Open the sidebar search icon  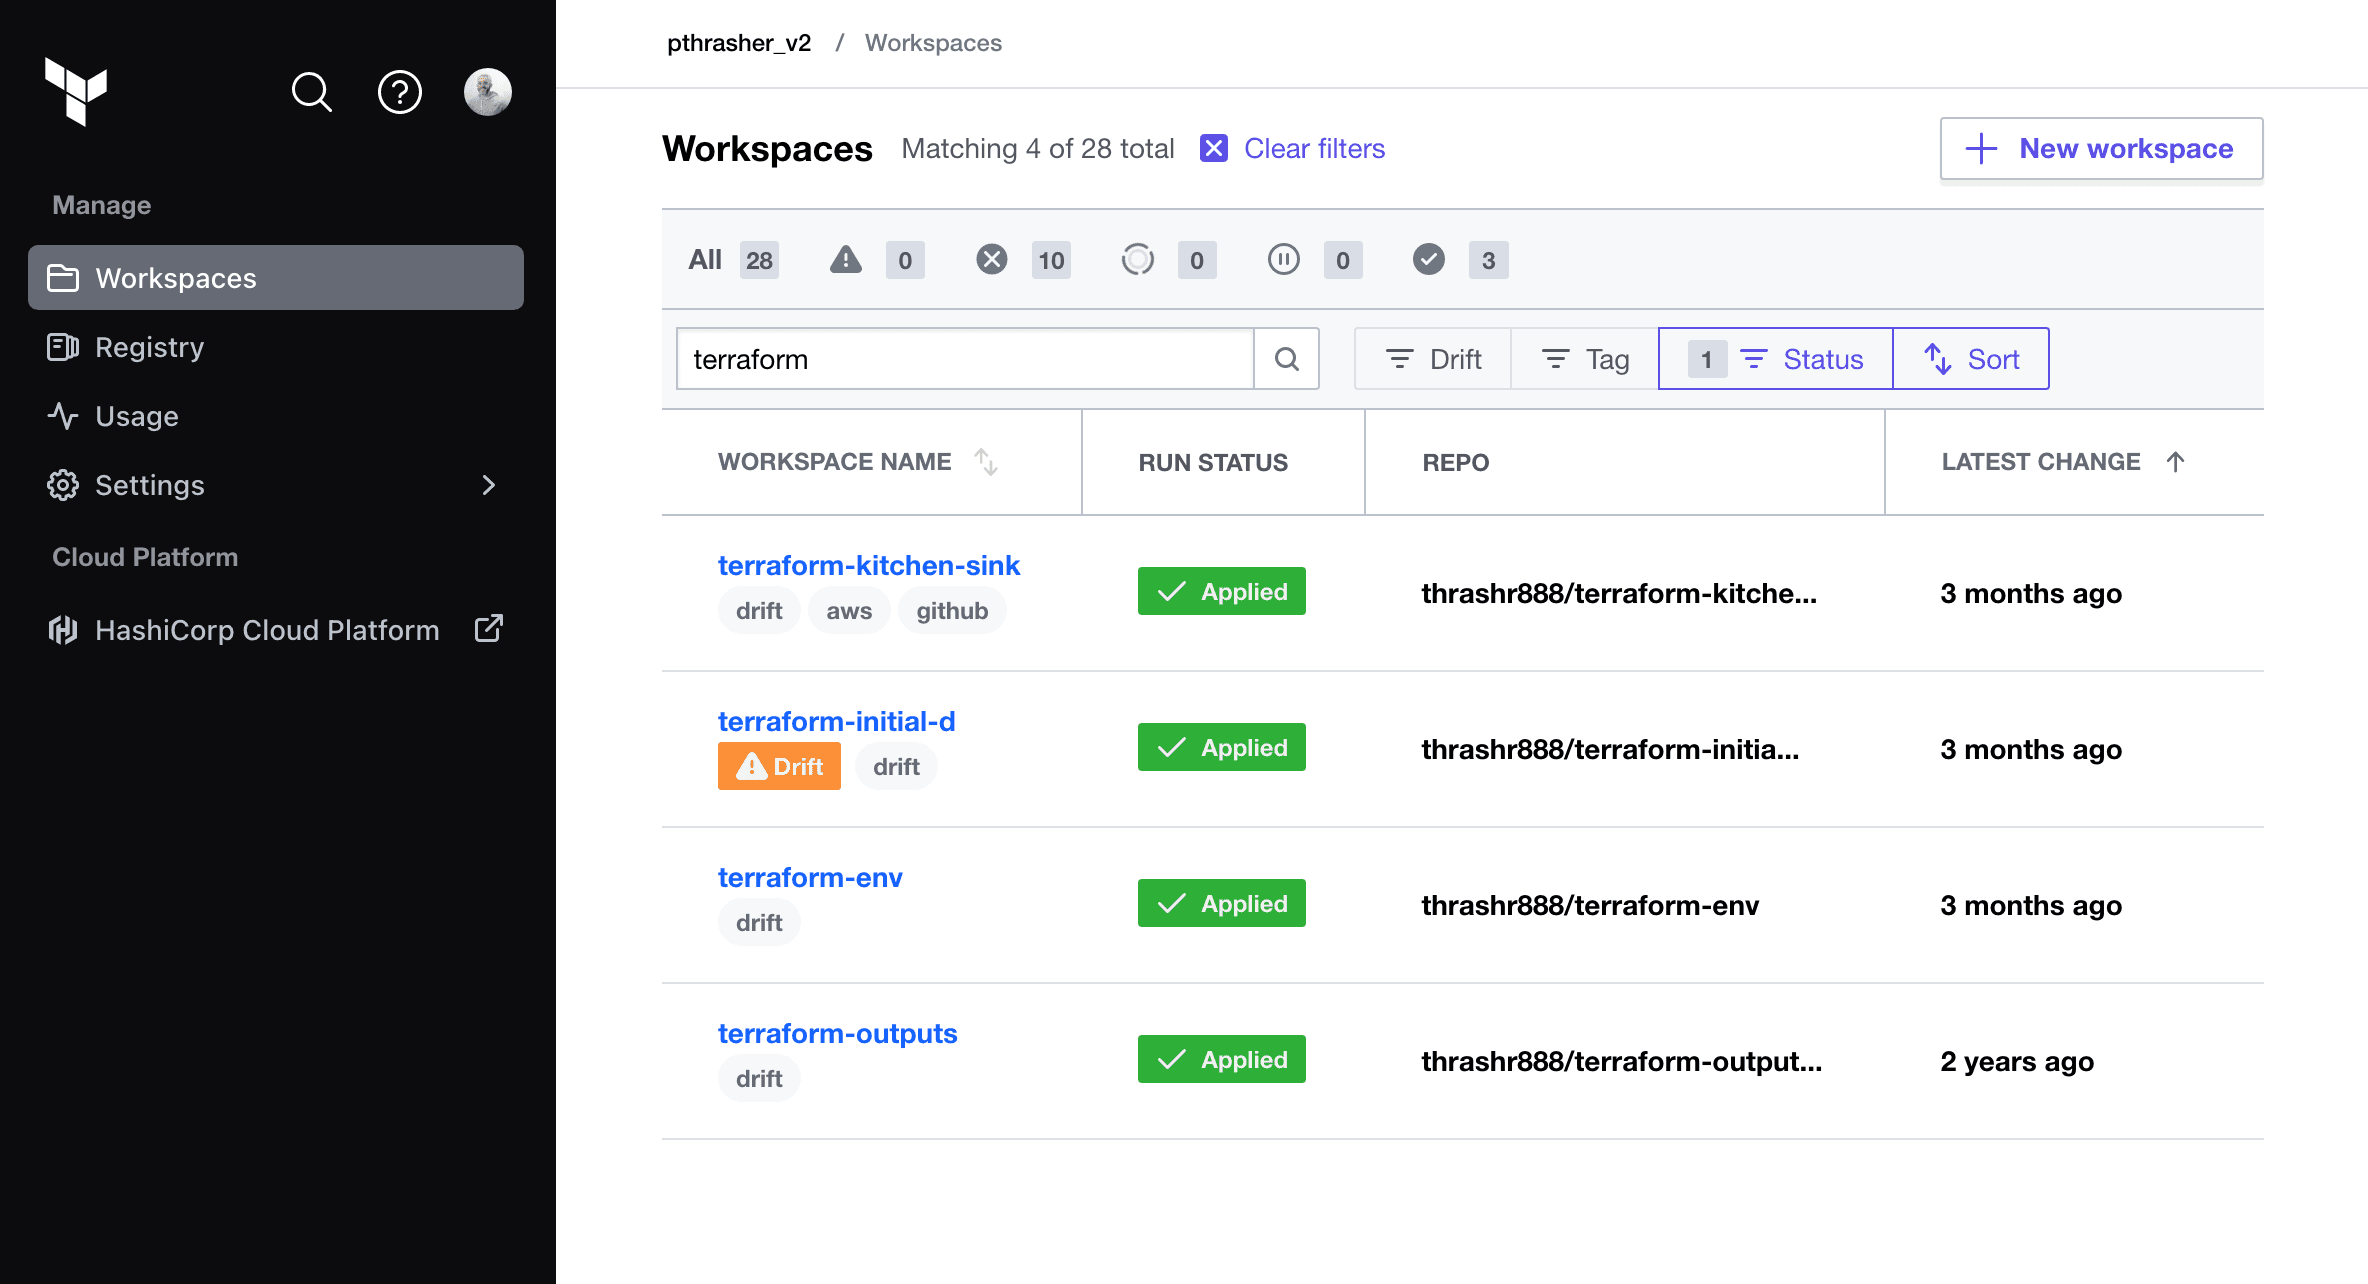pyautogui.click(x=311, y=92)
